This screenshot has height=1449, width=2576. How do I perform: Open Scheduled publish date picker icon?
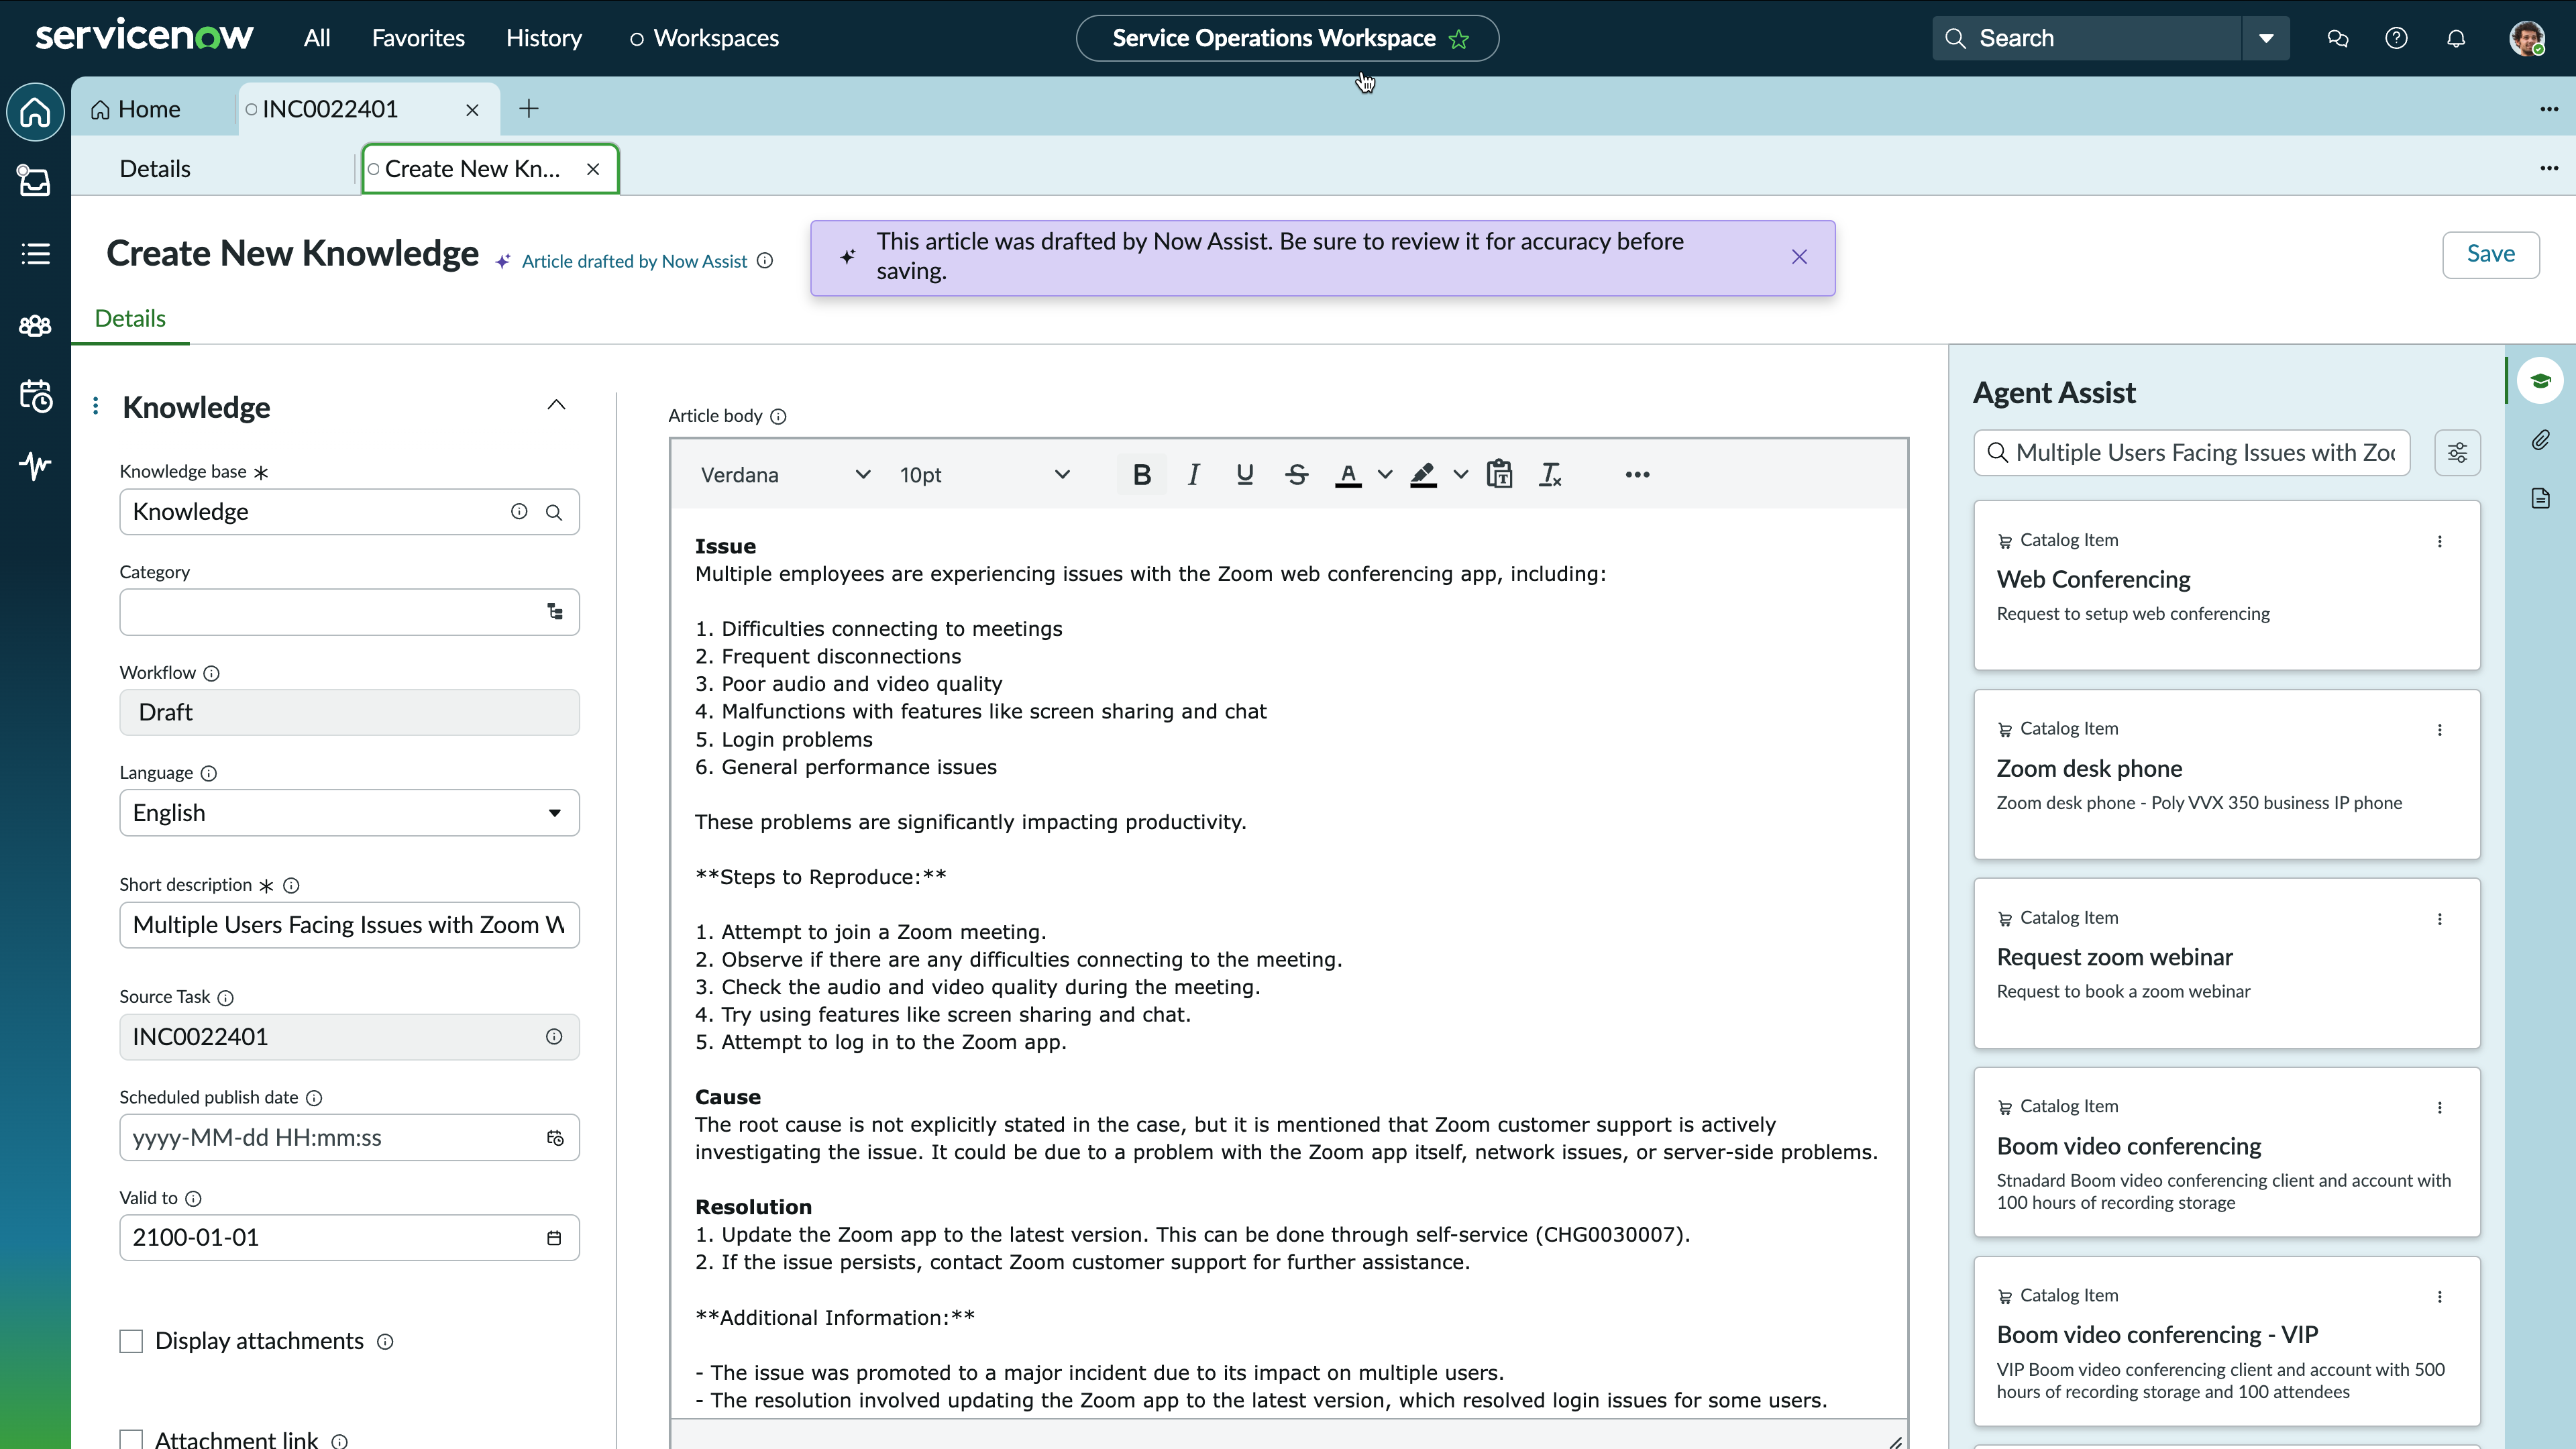click(x=555, y=1138)
